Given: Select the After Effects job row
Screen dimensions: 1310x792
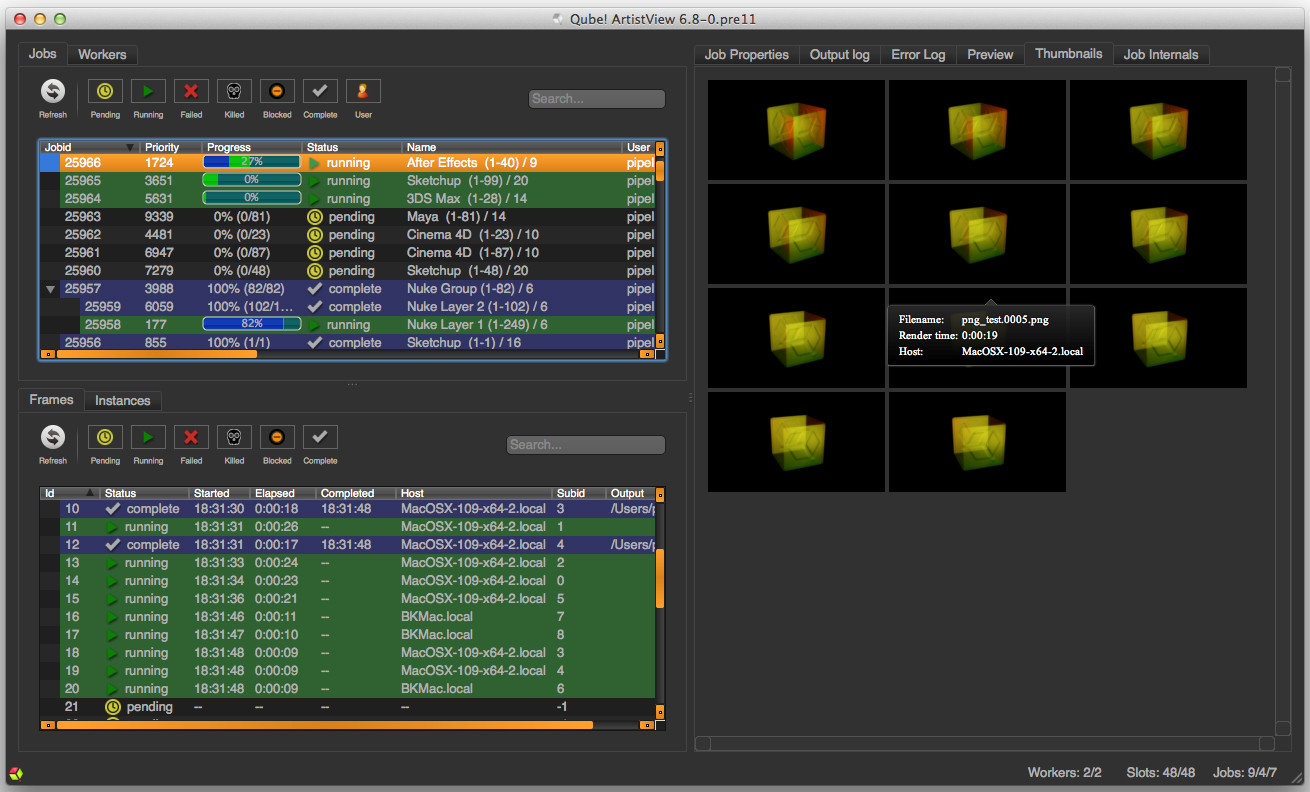Looking at the screenshot, I should 470,163.
